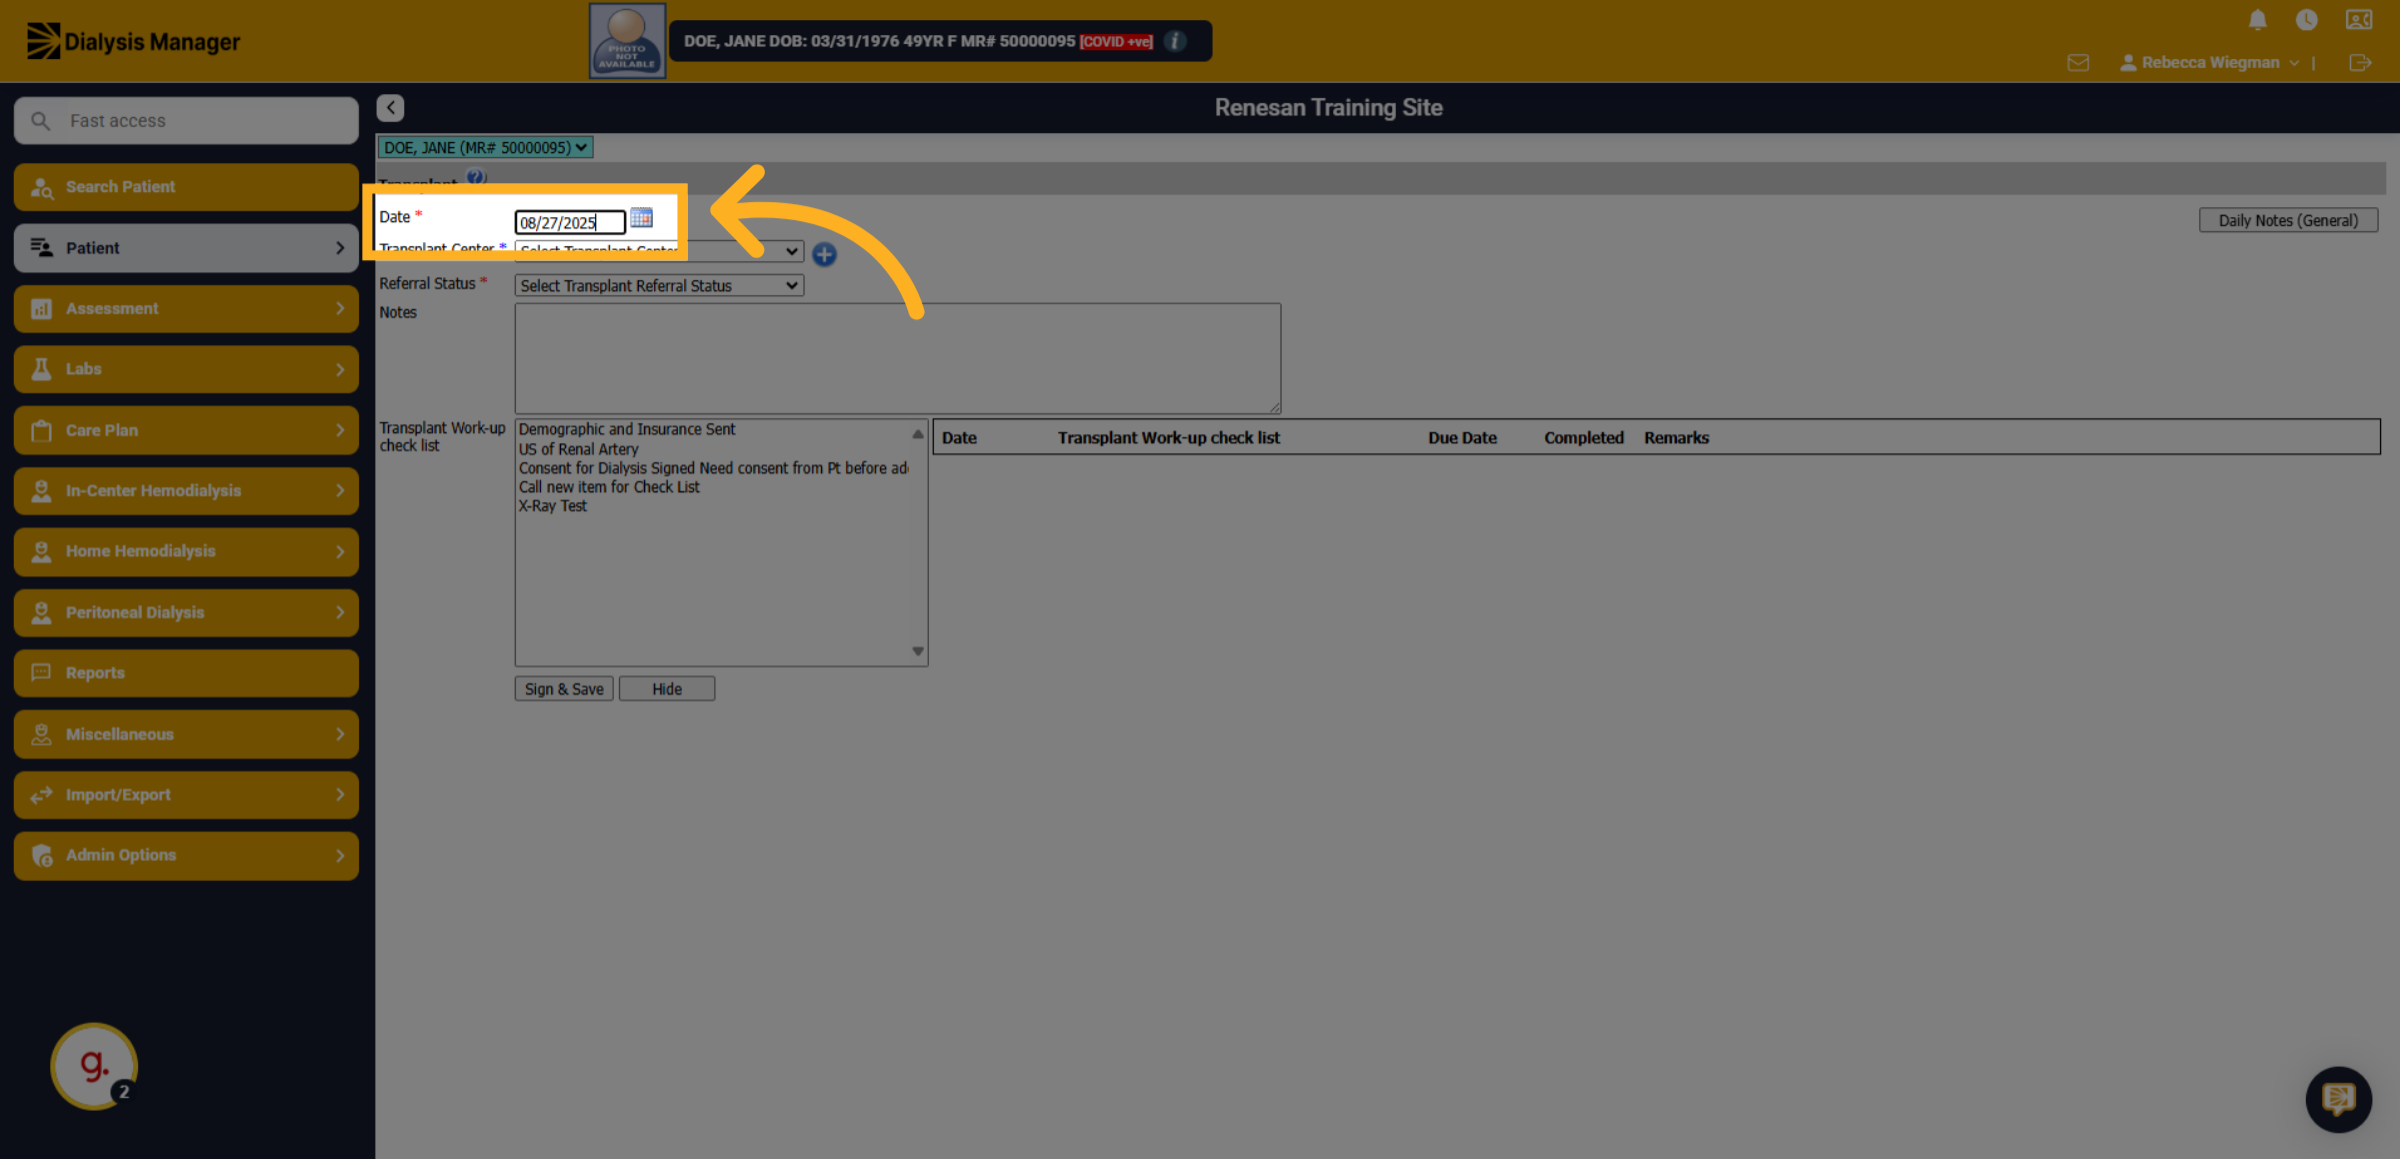Image resolution: width=2400 pixels, height=1159 pixels.
Task: Open Peritoneal Dialysis menu
Action: 186,612
